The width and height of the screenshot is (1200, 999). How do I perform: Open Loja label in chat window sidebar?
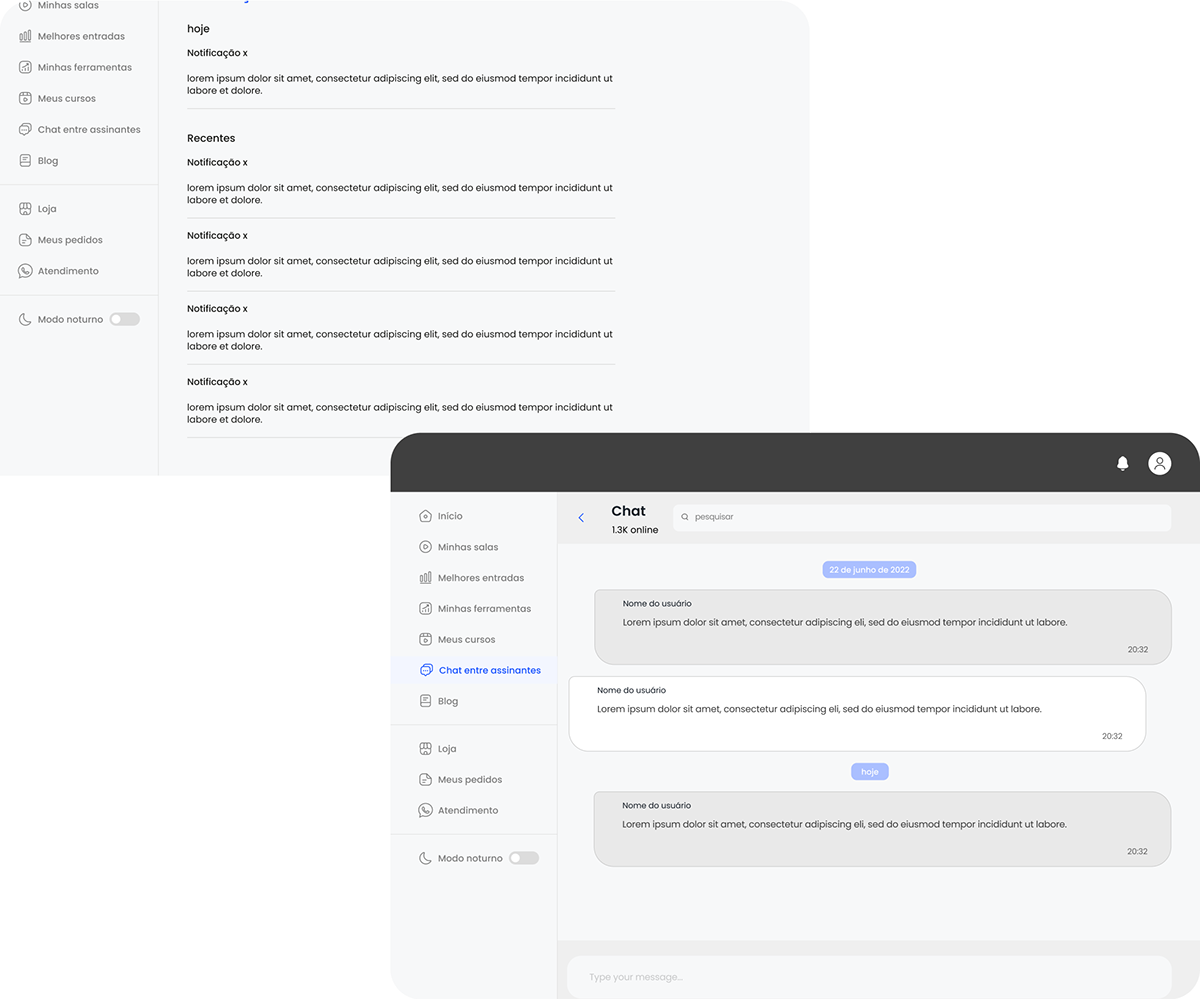447,748
